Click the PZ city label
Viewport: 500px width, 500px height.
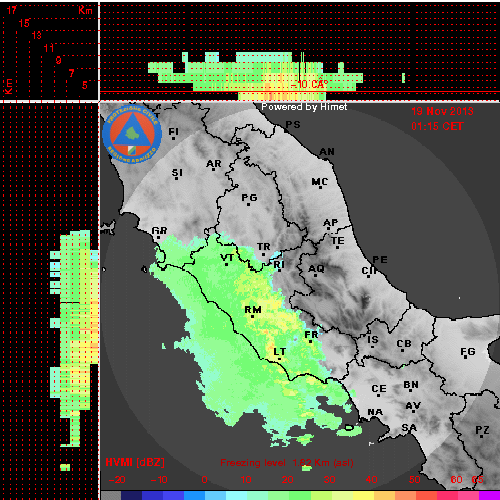pos(482,430)
